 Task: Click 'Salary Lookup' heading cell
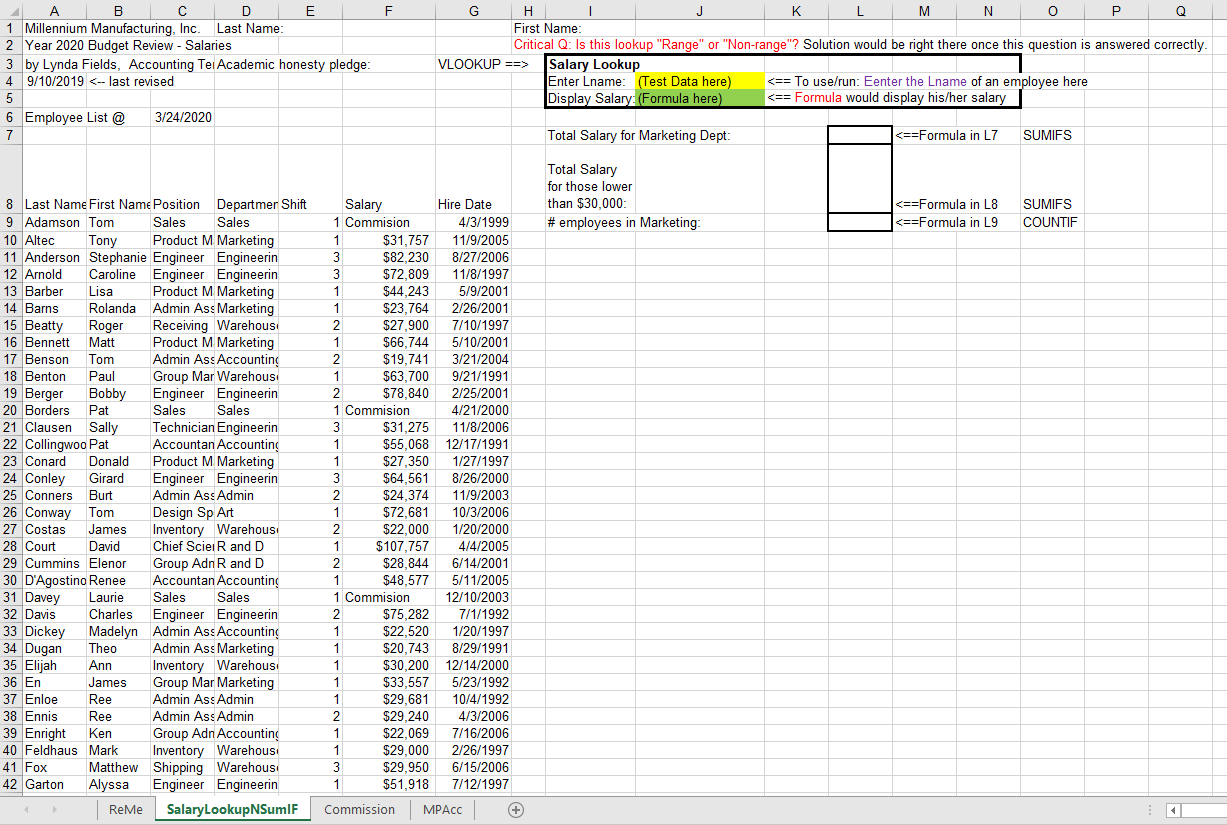point(594,64)
